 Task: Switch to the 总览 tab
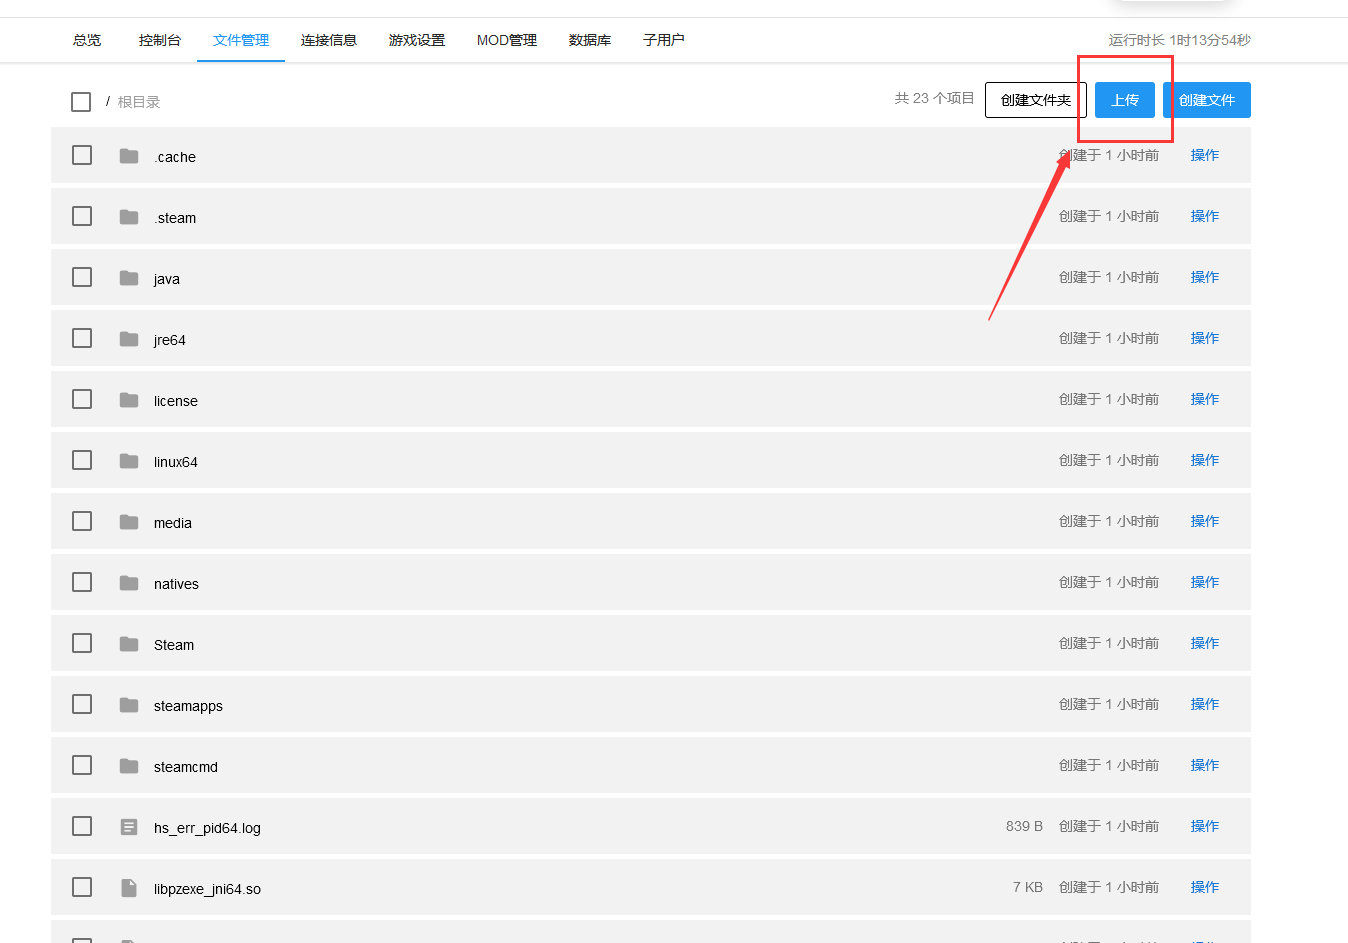87,40
